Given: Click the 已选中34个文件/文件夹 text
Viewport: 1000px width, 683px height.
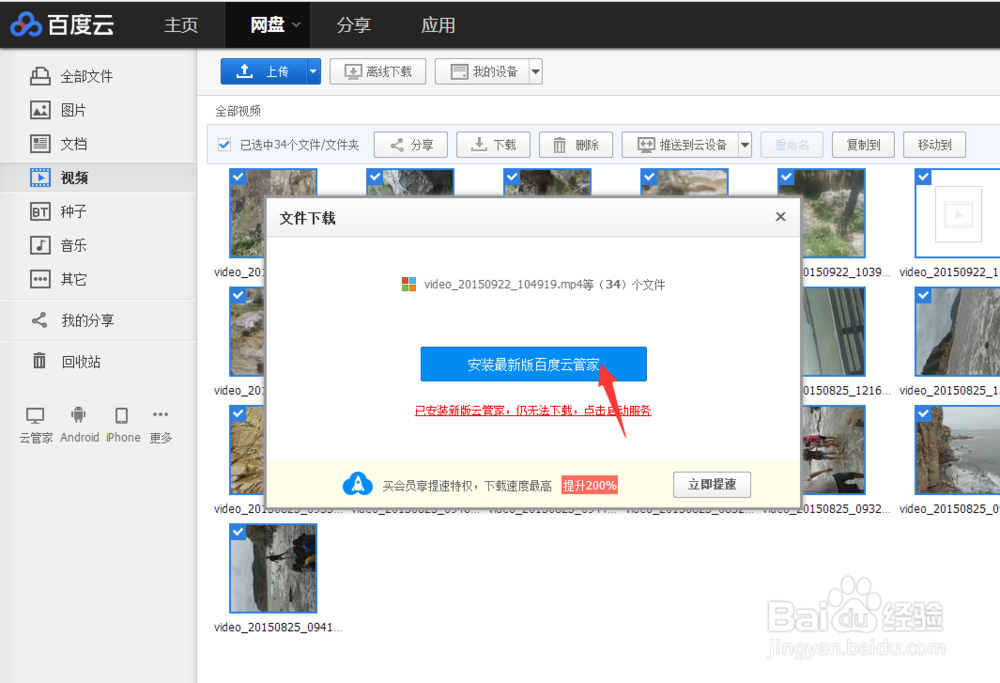Looking at the screenshot, I should tap(300, 145).
